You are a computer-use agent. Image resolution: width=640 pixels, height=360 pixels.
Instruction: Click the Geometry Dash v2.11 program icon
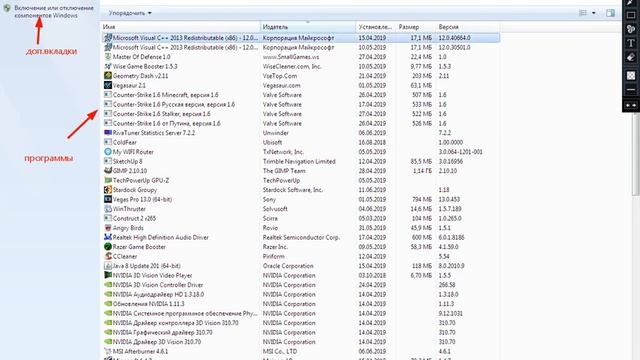(x=108, y=76)
